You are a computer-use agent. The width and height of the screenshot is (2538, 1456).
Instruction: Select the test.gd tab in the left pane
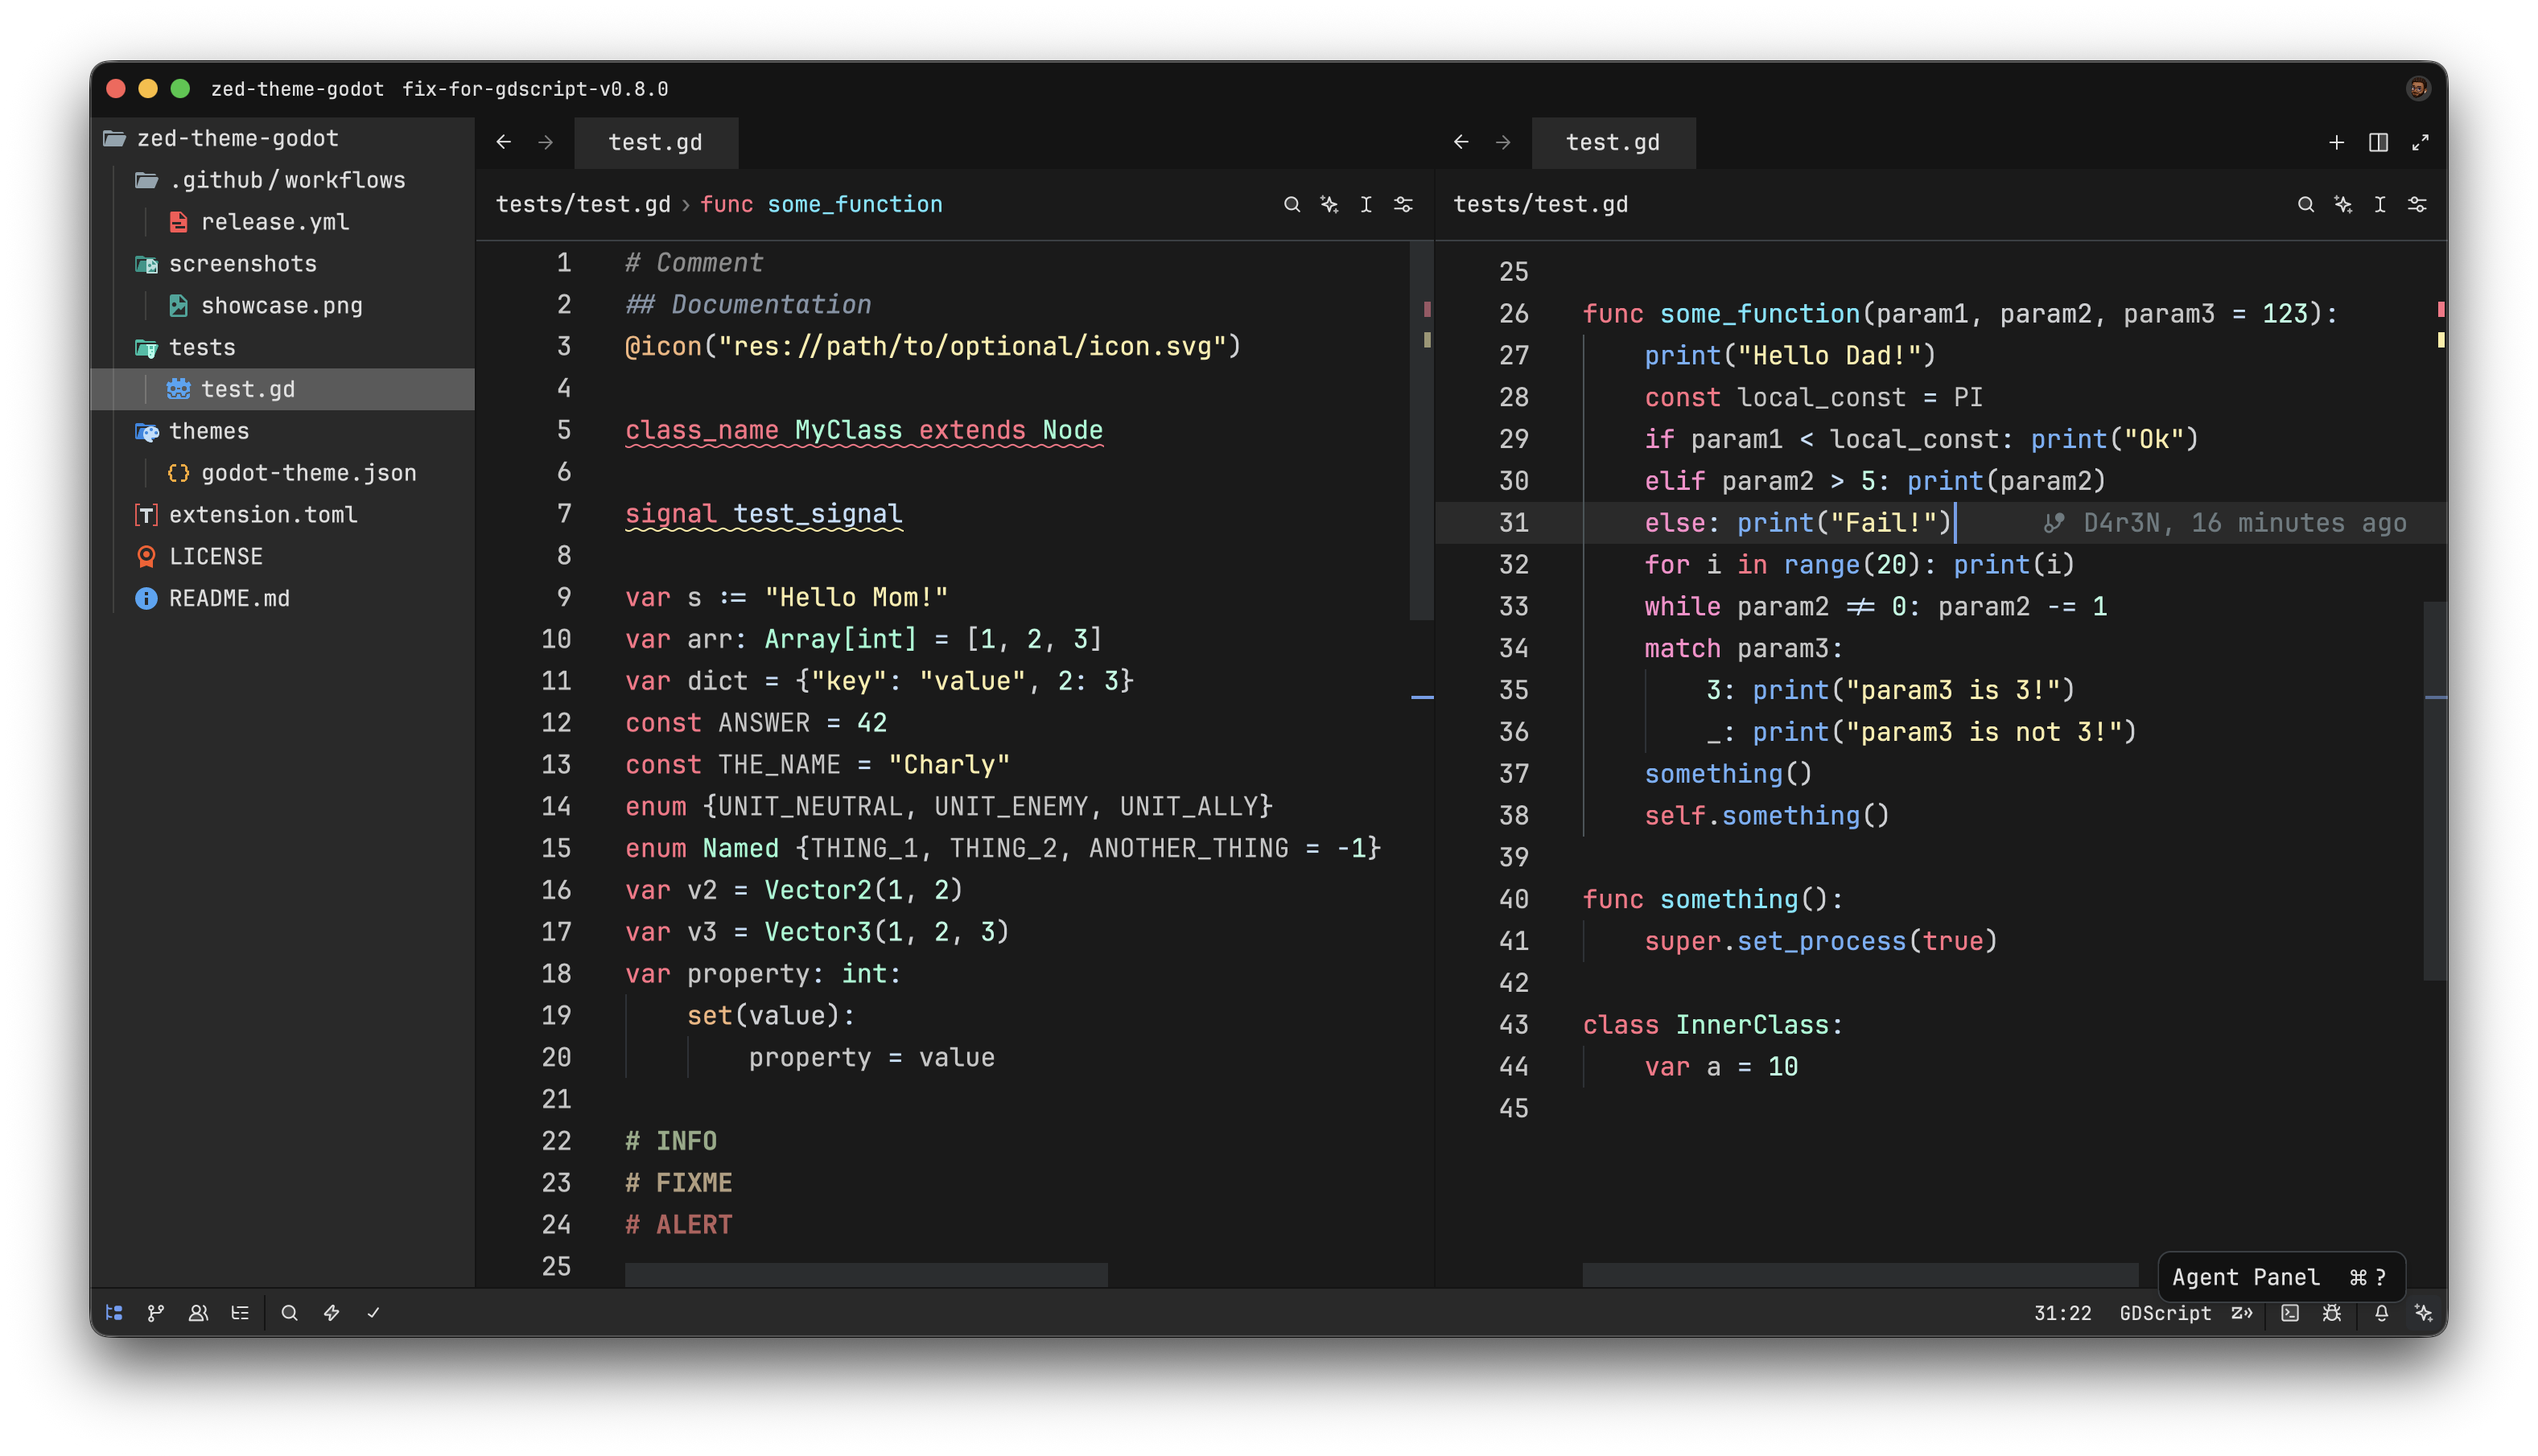tap(655, 142)
